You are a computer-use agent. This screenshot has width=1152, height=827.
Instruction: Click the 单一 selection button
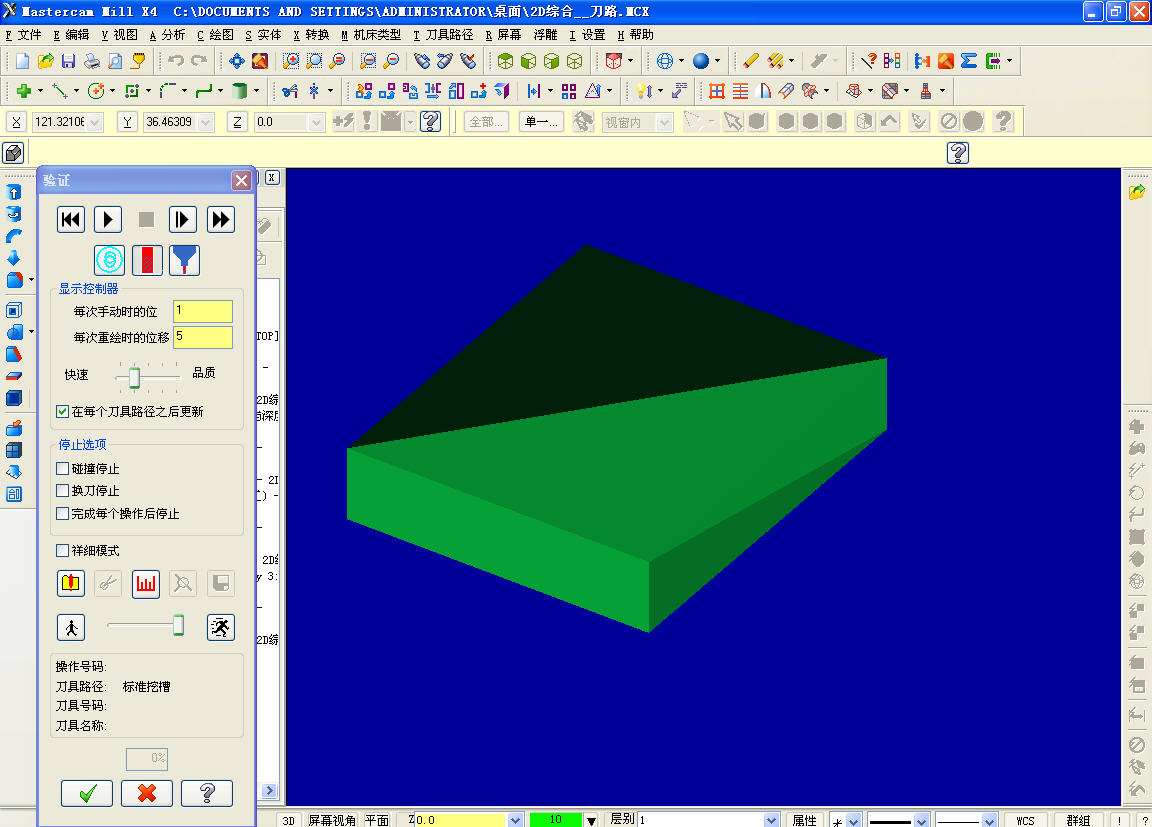pos(541,122)
